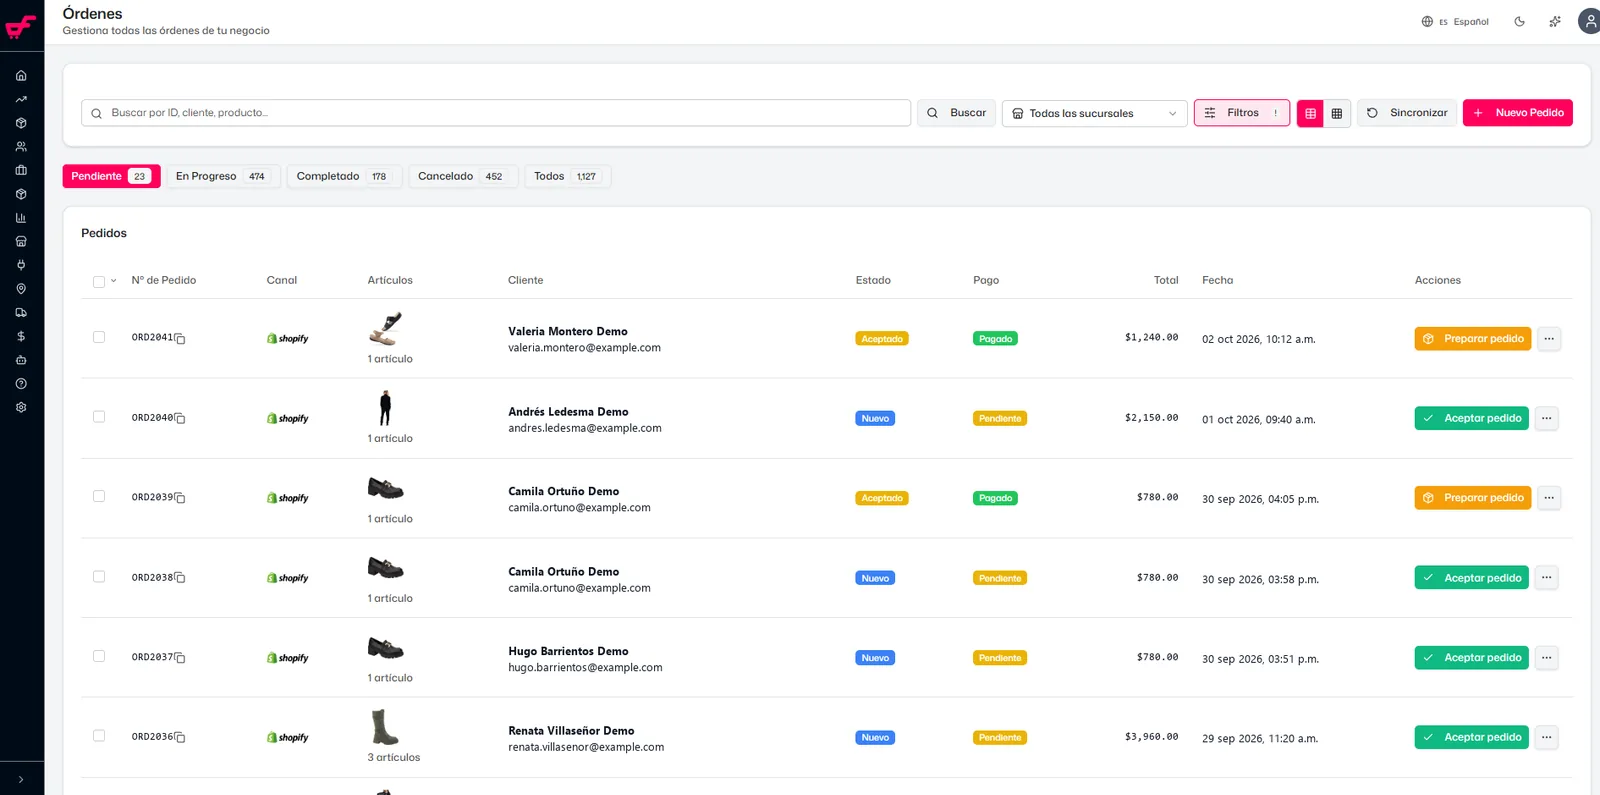Check the box for order ORD2037

pos(99,656)
